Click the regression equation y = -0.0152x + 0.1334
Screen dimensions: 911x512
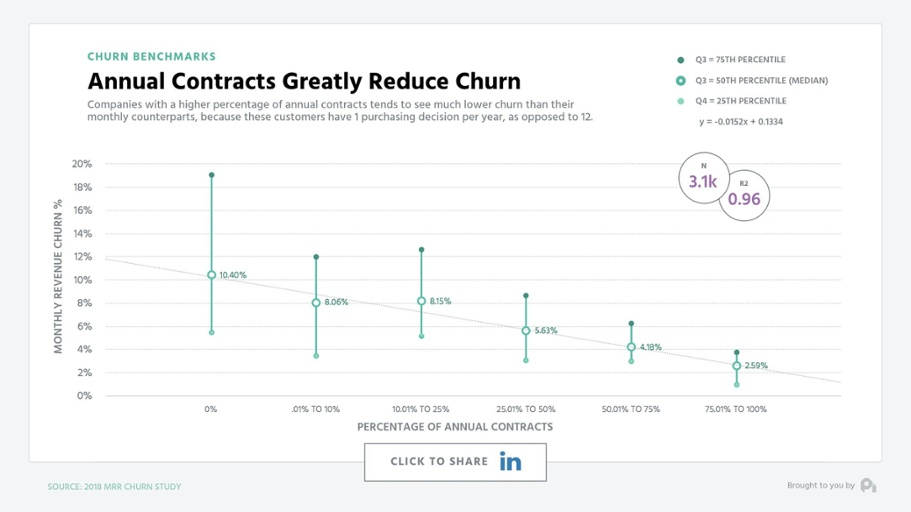click(x=741, y=122)
